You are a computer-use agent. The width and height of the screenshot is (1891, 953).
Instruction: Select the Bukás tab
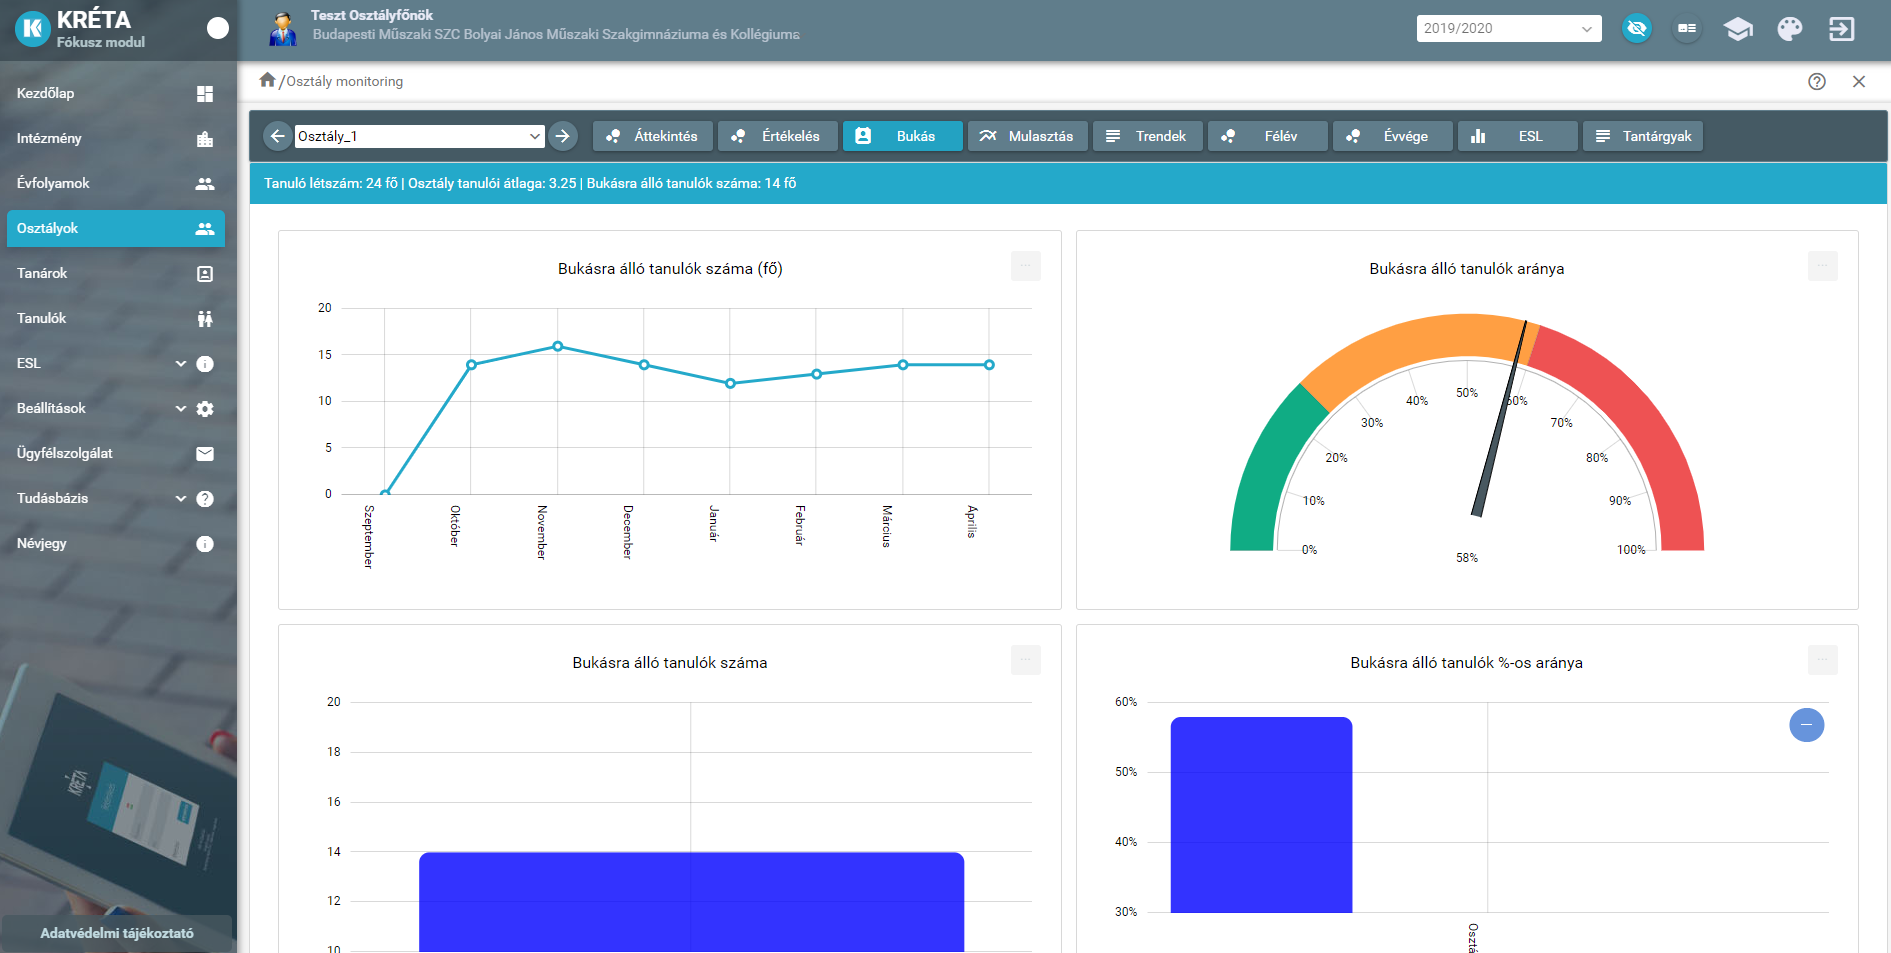click(x=903, y=136)
